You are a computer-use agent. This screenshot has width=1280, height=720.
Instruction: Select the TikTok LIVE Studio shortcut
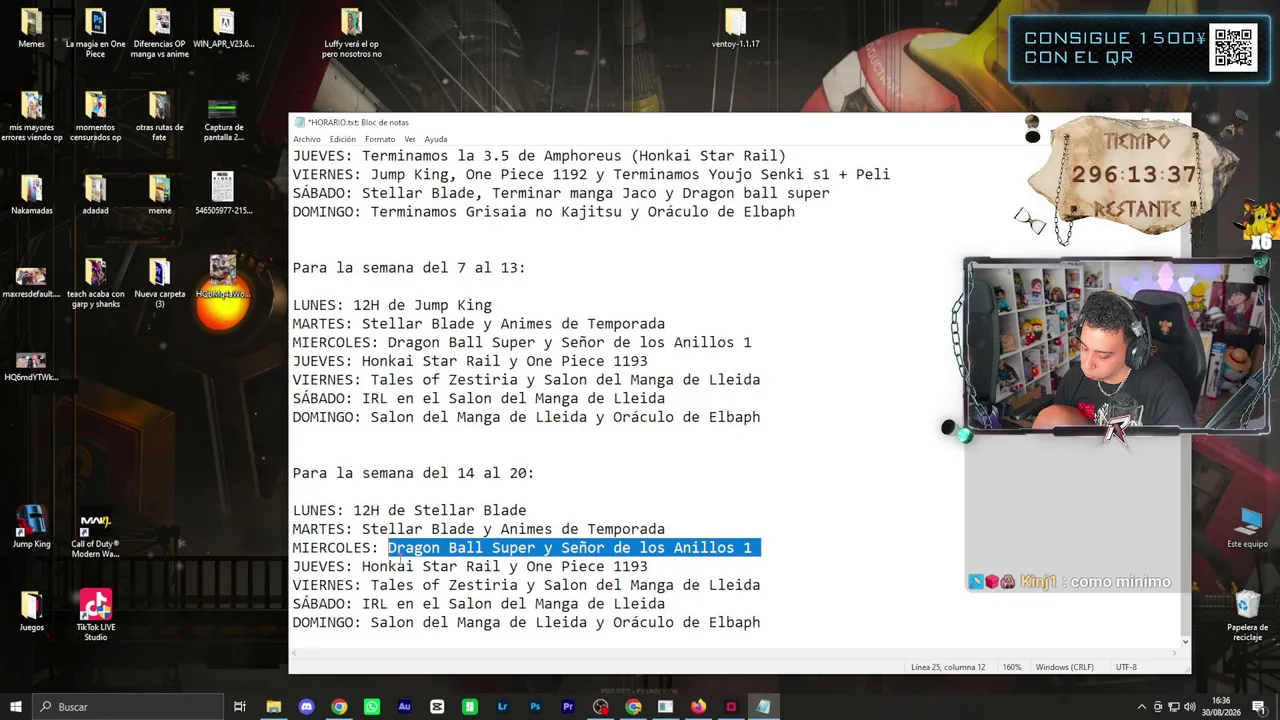95,616
